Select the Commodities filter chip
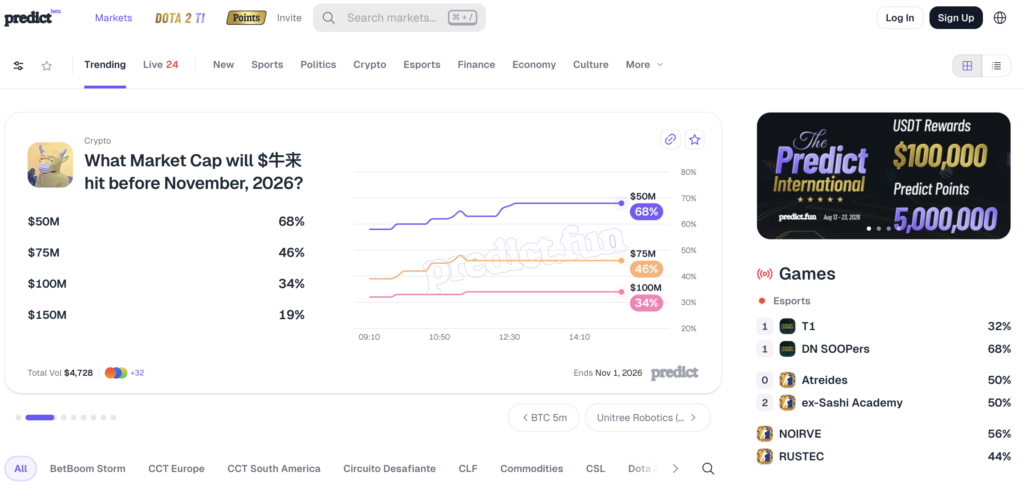 point(532,468)
